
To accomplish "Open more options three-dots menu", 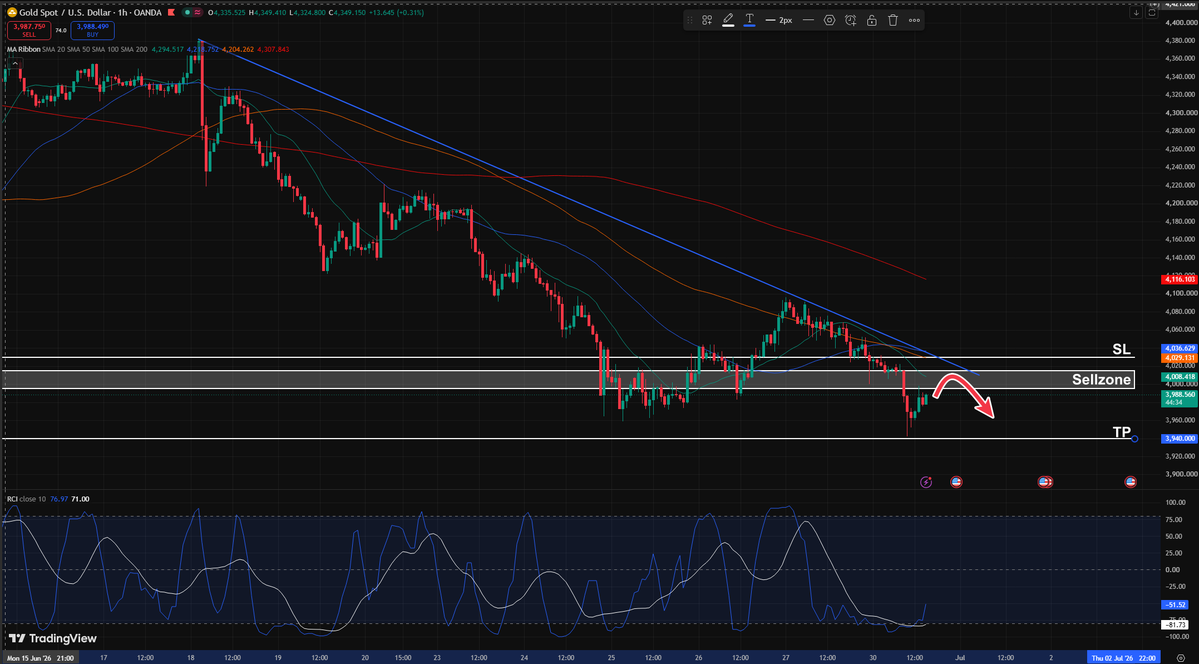I will 914,20.
